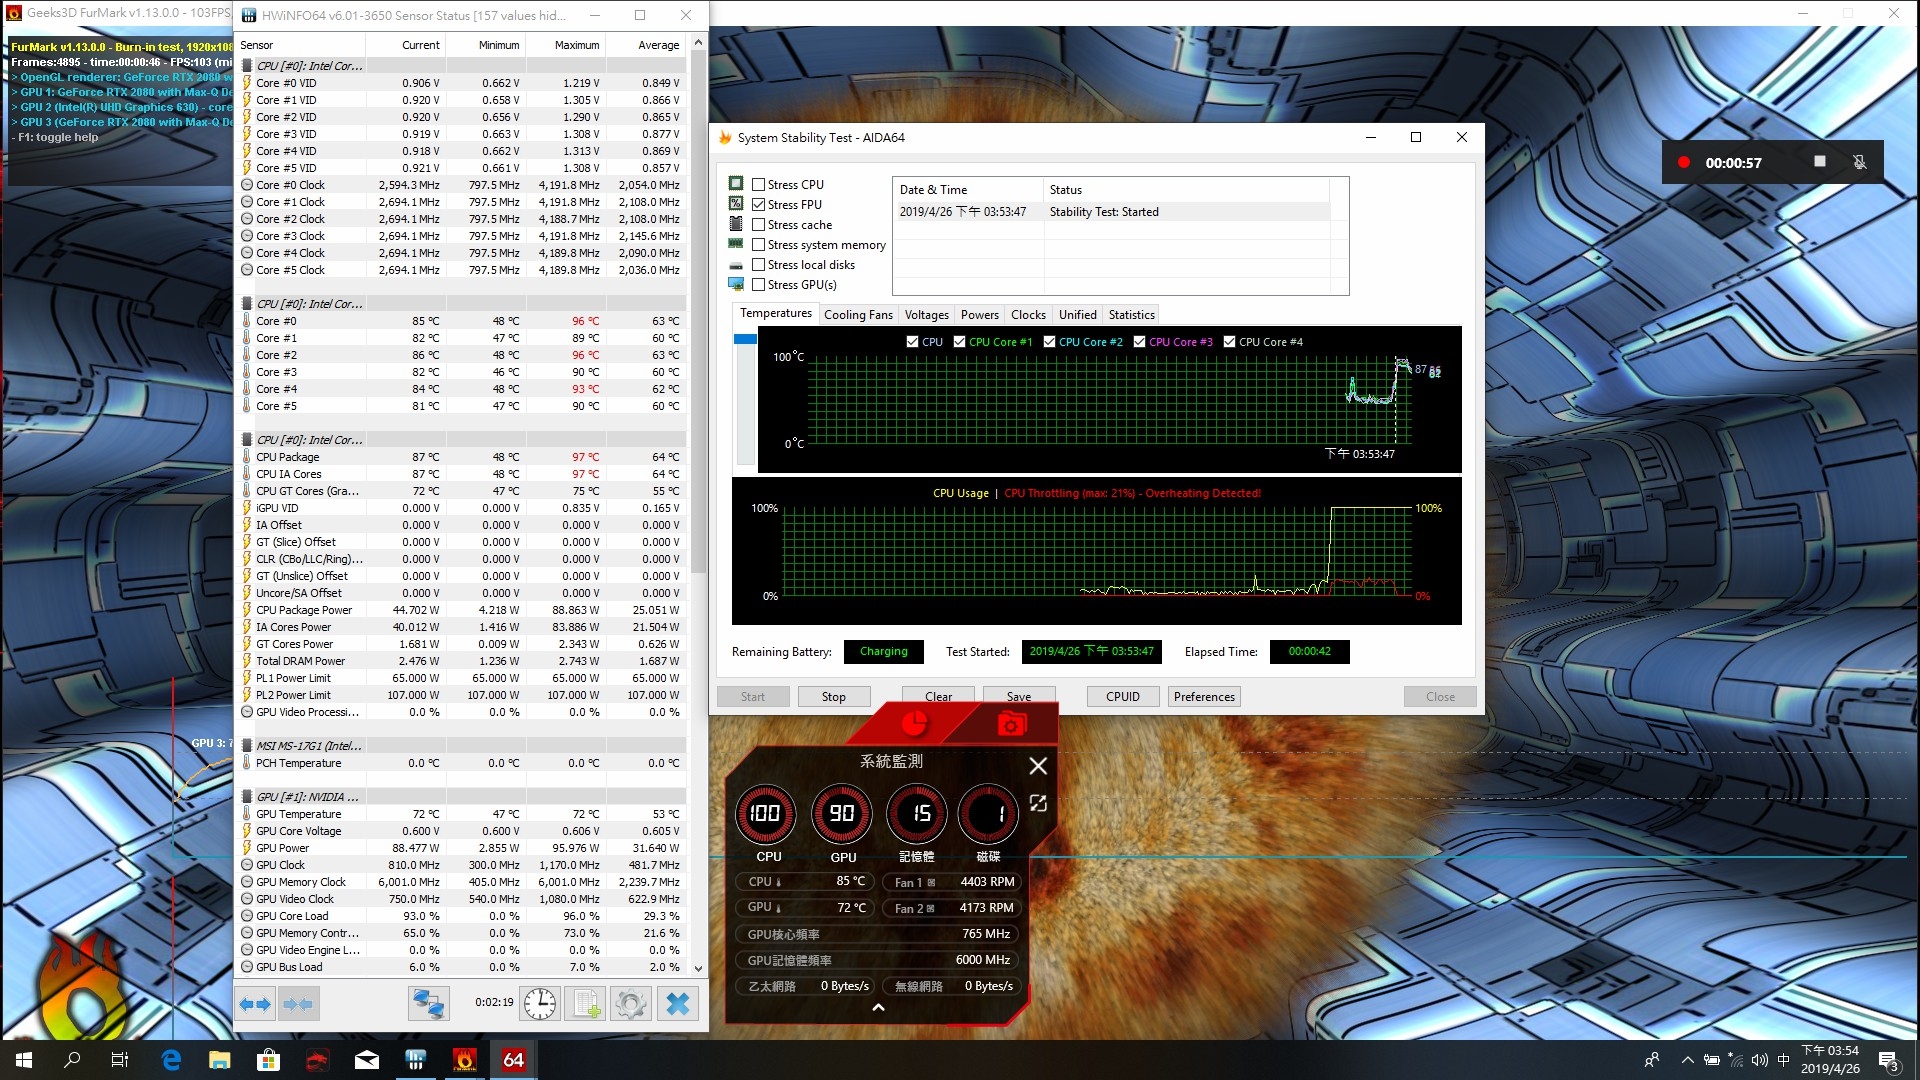Viewport: 1920px width, 1080px height.
Task: Toggle muted microphone on recording bar
Action: click(x=1859, y=162)
